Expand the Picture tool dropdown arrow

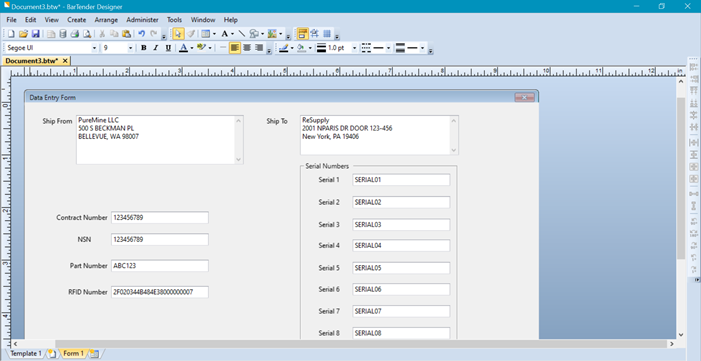tap(281, 34)
